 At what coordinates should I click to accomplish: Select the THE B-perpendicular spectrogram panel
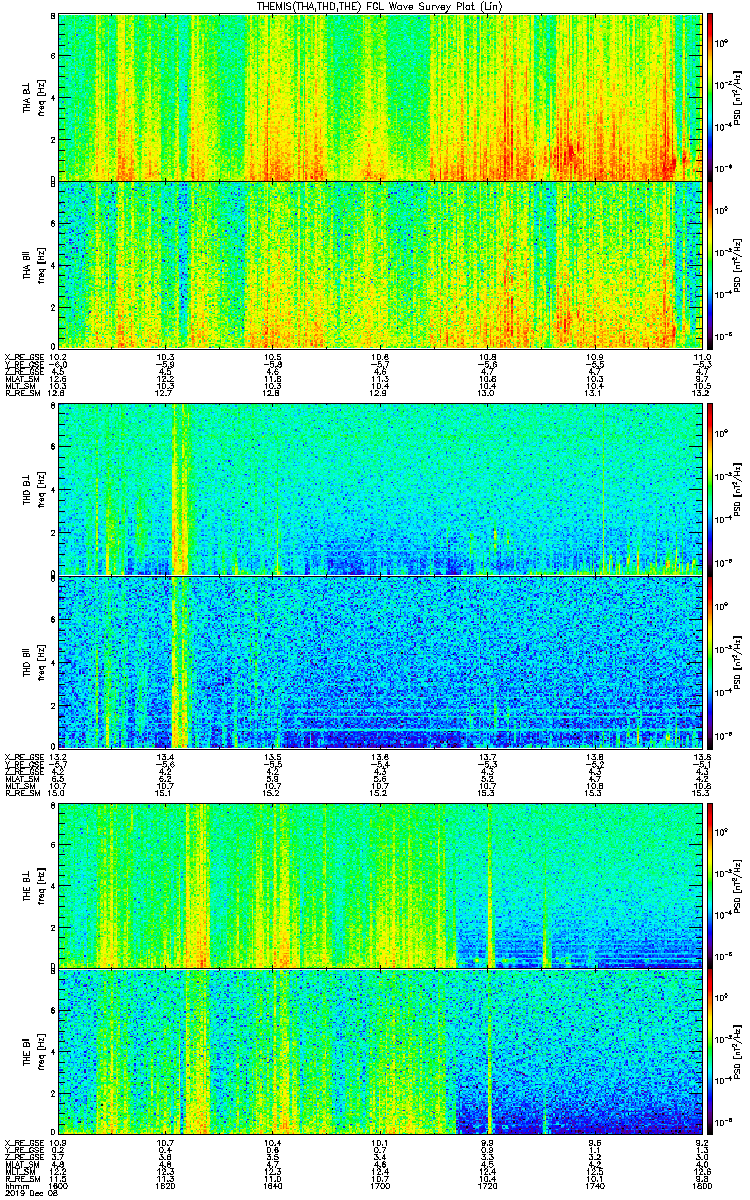(x=381, y=885)
